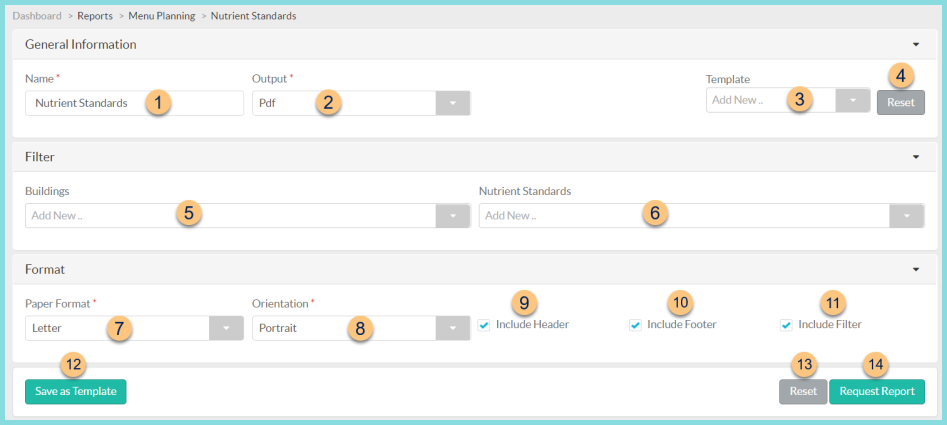Click the Save as Template button
This screenshot has width=947, height=425.
click(75, 392)
